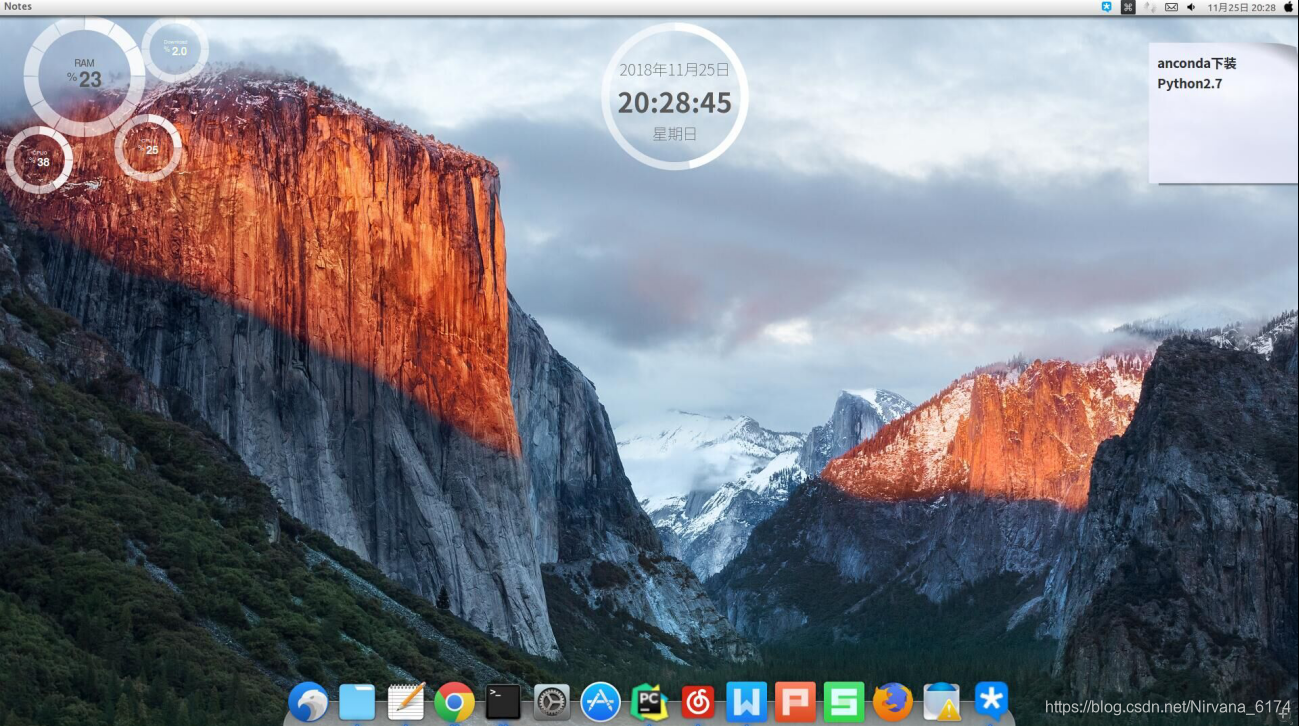Viewport: 1301px width, 726px height.
Task: Click the RAM usage ring widget
Action: (84, 76)
